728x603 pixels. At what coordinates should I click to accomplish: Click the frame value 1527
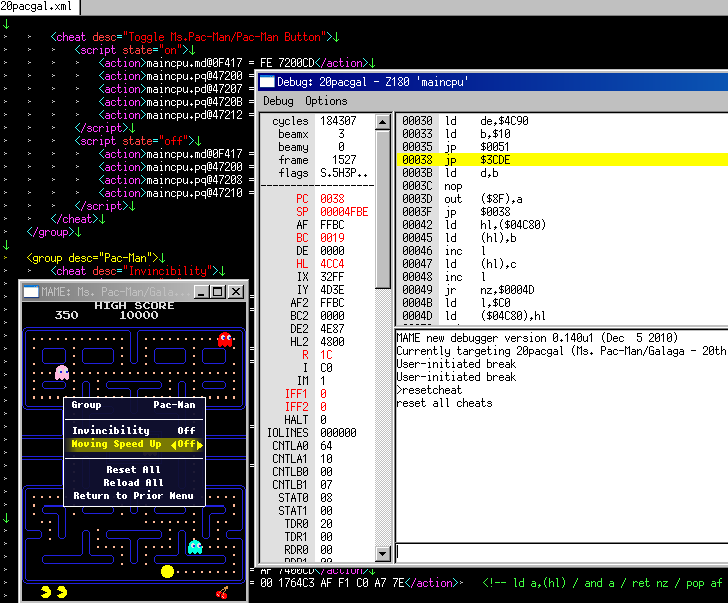[x=344, y=160]
